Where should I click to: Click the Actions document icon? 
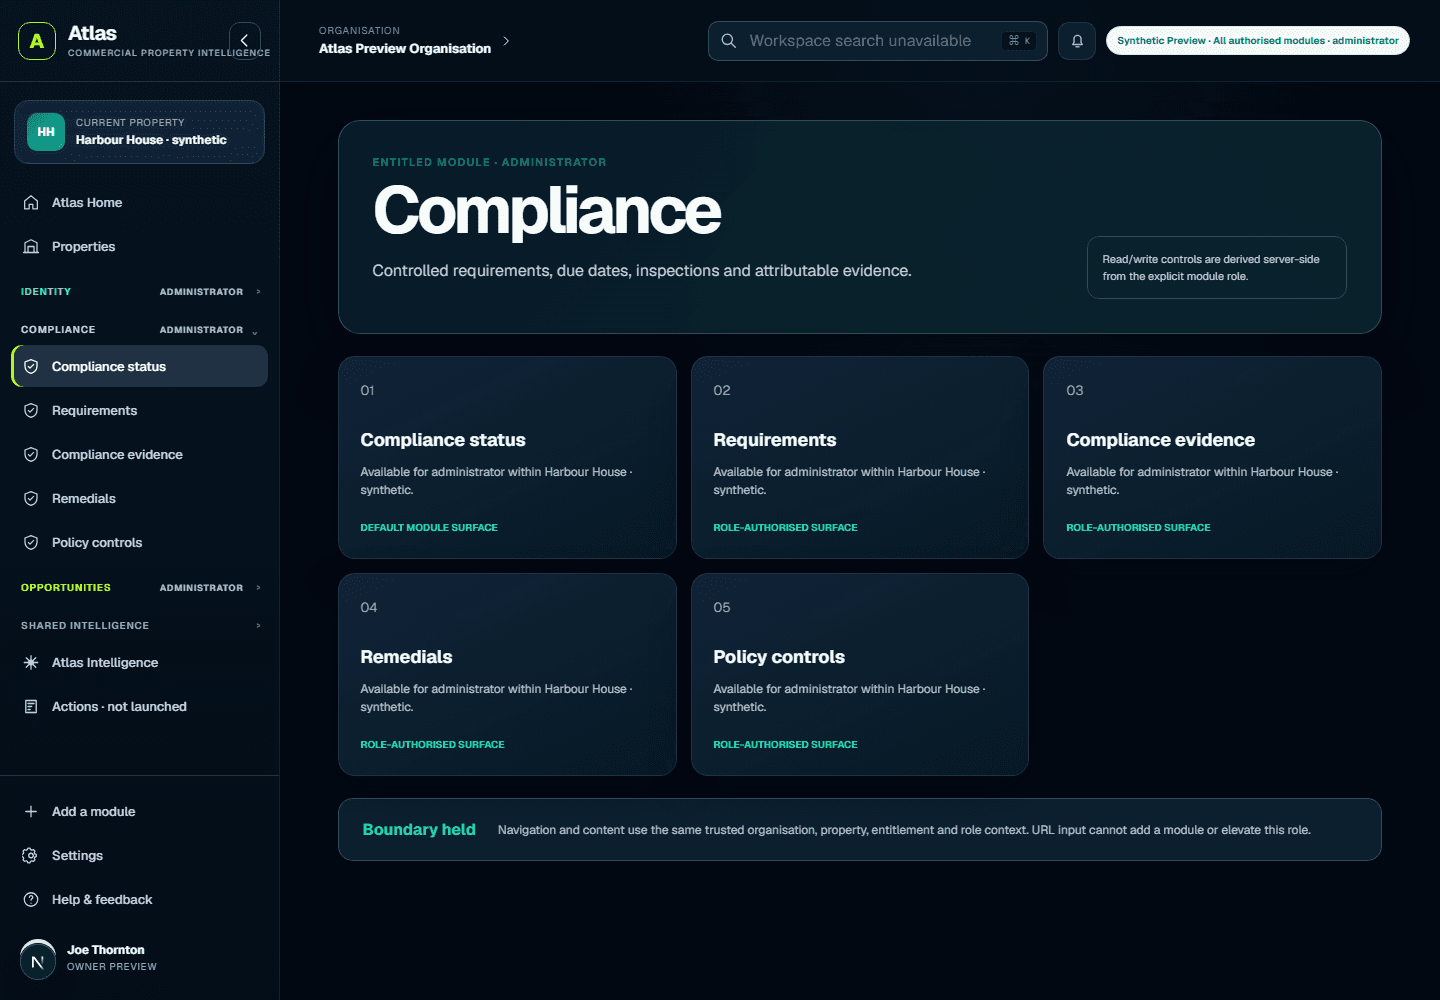(31, 707)
